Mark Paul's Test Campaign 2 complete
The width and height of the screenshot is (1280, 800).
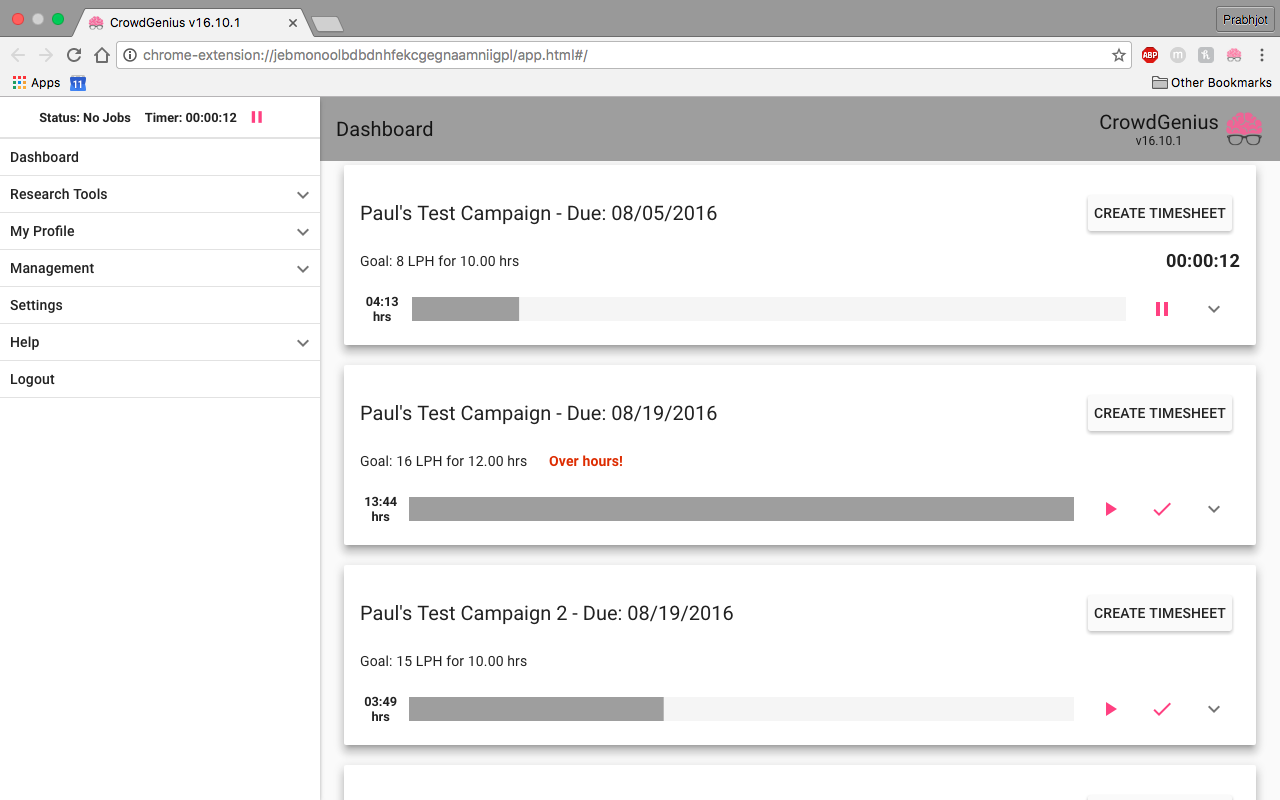[x=1162, y=709]
